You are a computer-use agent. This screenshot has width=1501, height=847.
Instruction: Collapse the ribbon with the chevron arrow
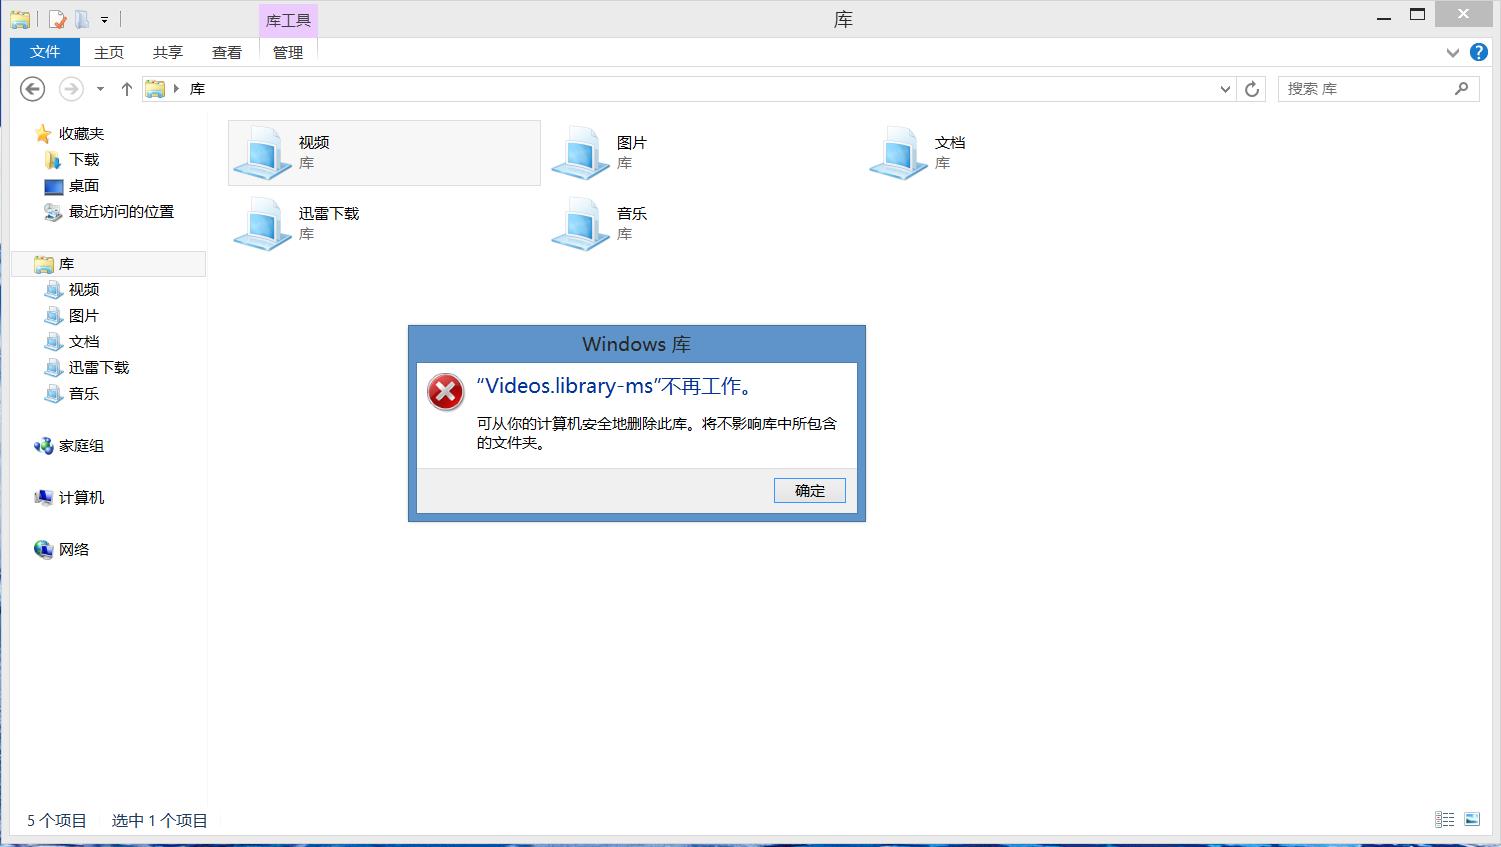tap(1451, 53)
